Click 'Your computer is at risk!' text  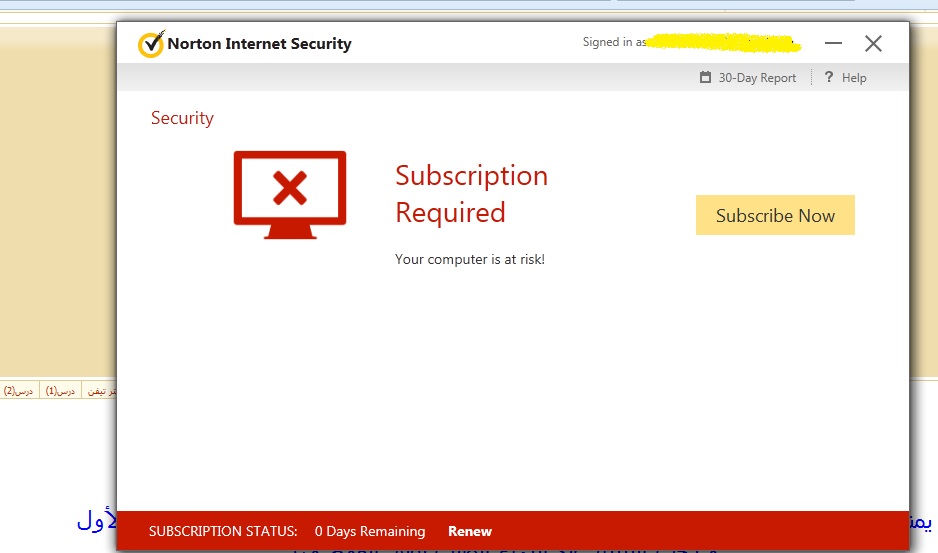click(x=470, y=260)
